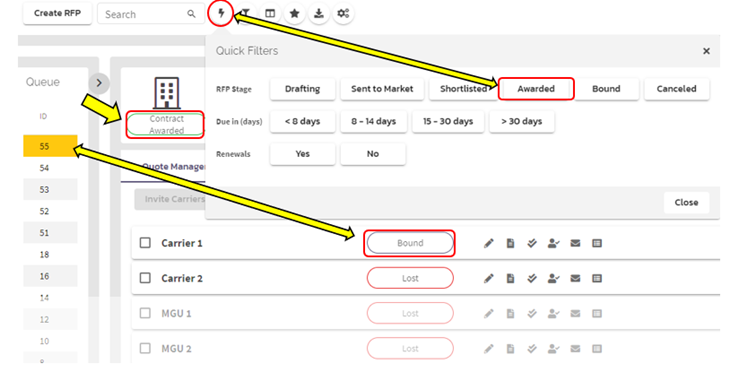Click the Invite Carriers button
The width and height of the screenshot is (739, 381).
click(171, 199)
